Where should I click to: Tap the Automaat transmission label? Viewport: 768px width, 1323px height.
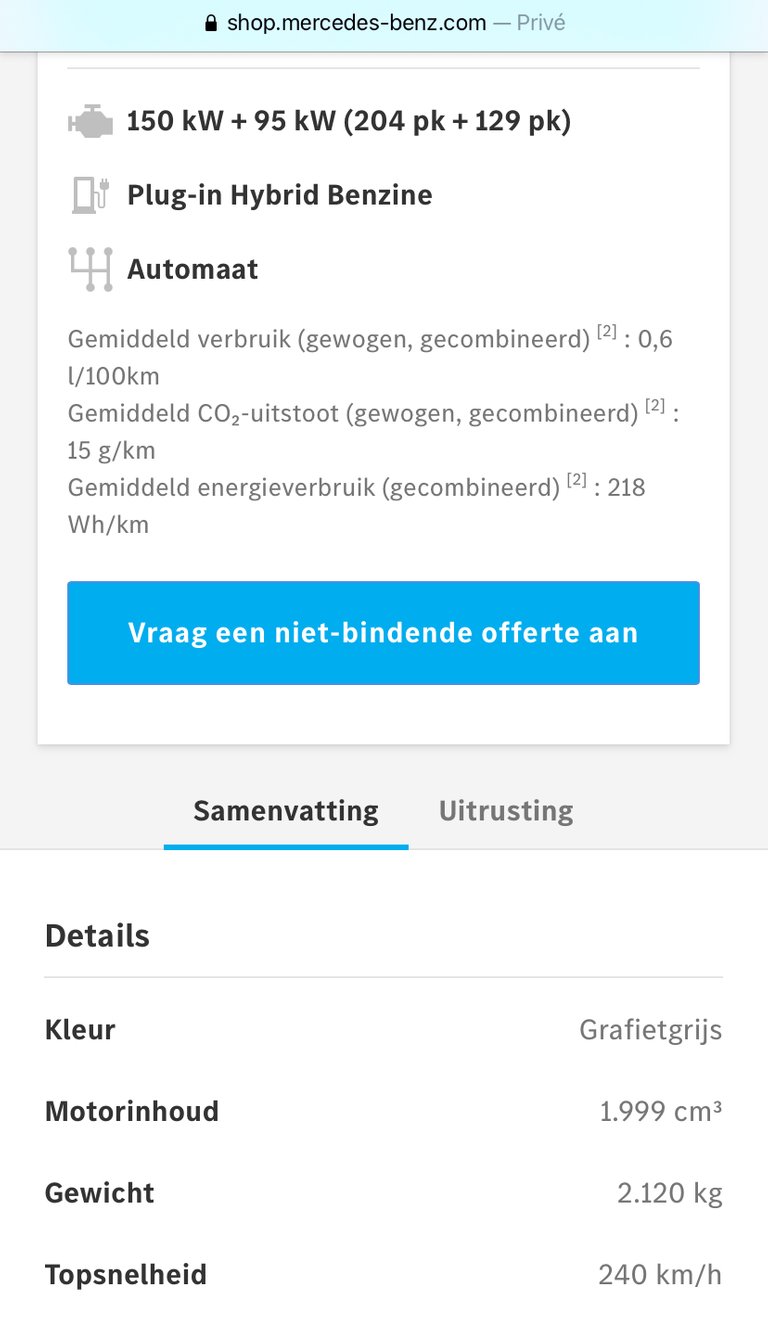[193, 269]
